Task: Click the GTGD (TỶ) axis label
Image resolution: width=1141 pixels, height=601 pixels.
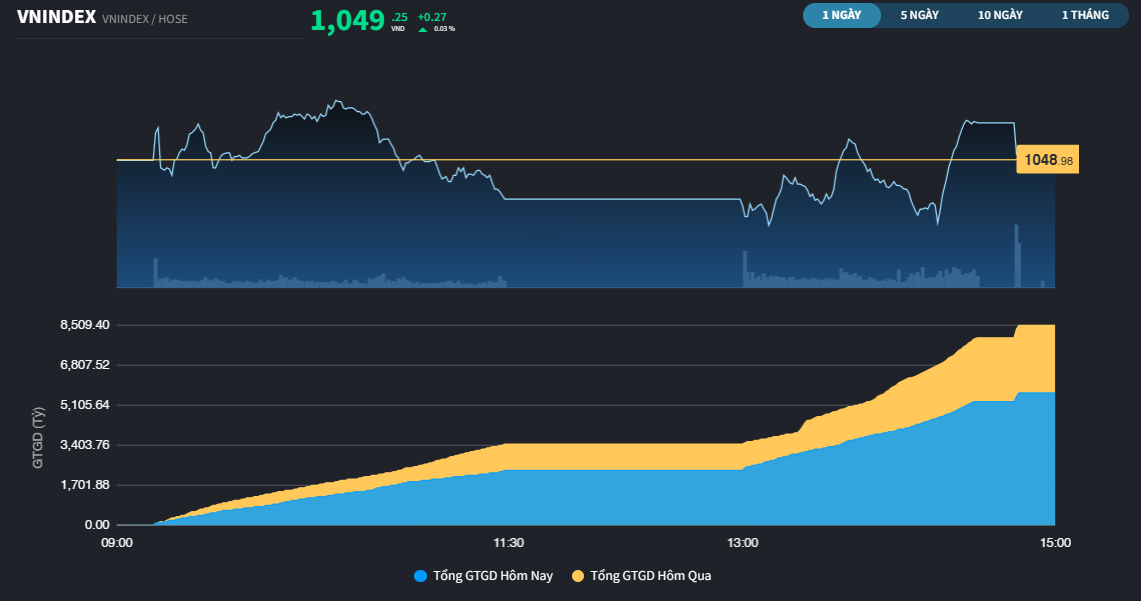Action: 39,436
